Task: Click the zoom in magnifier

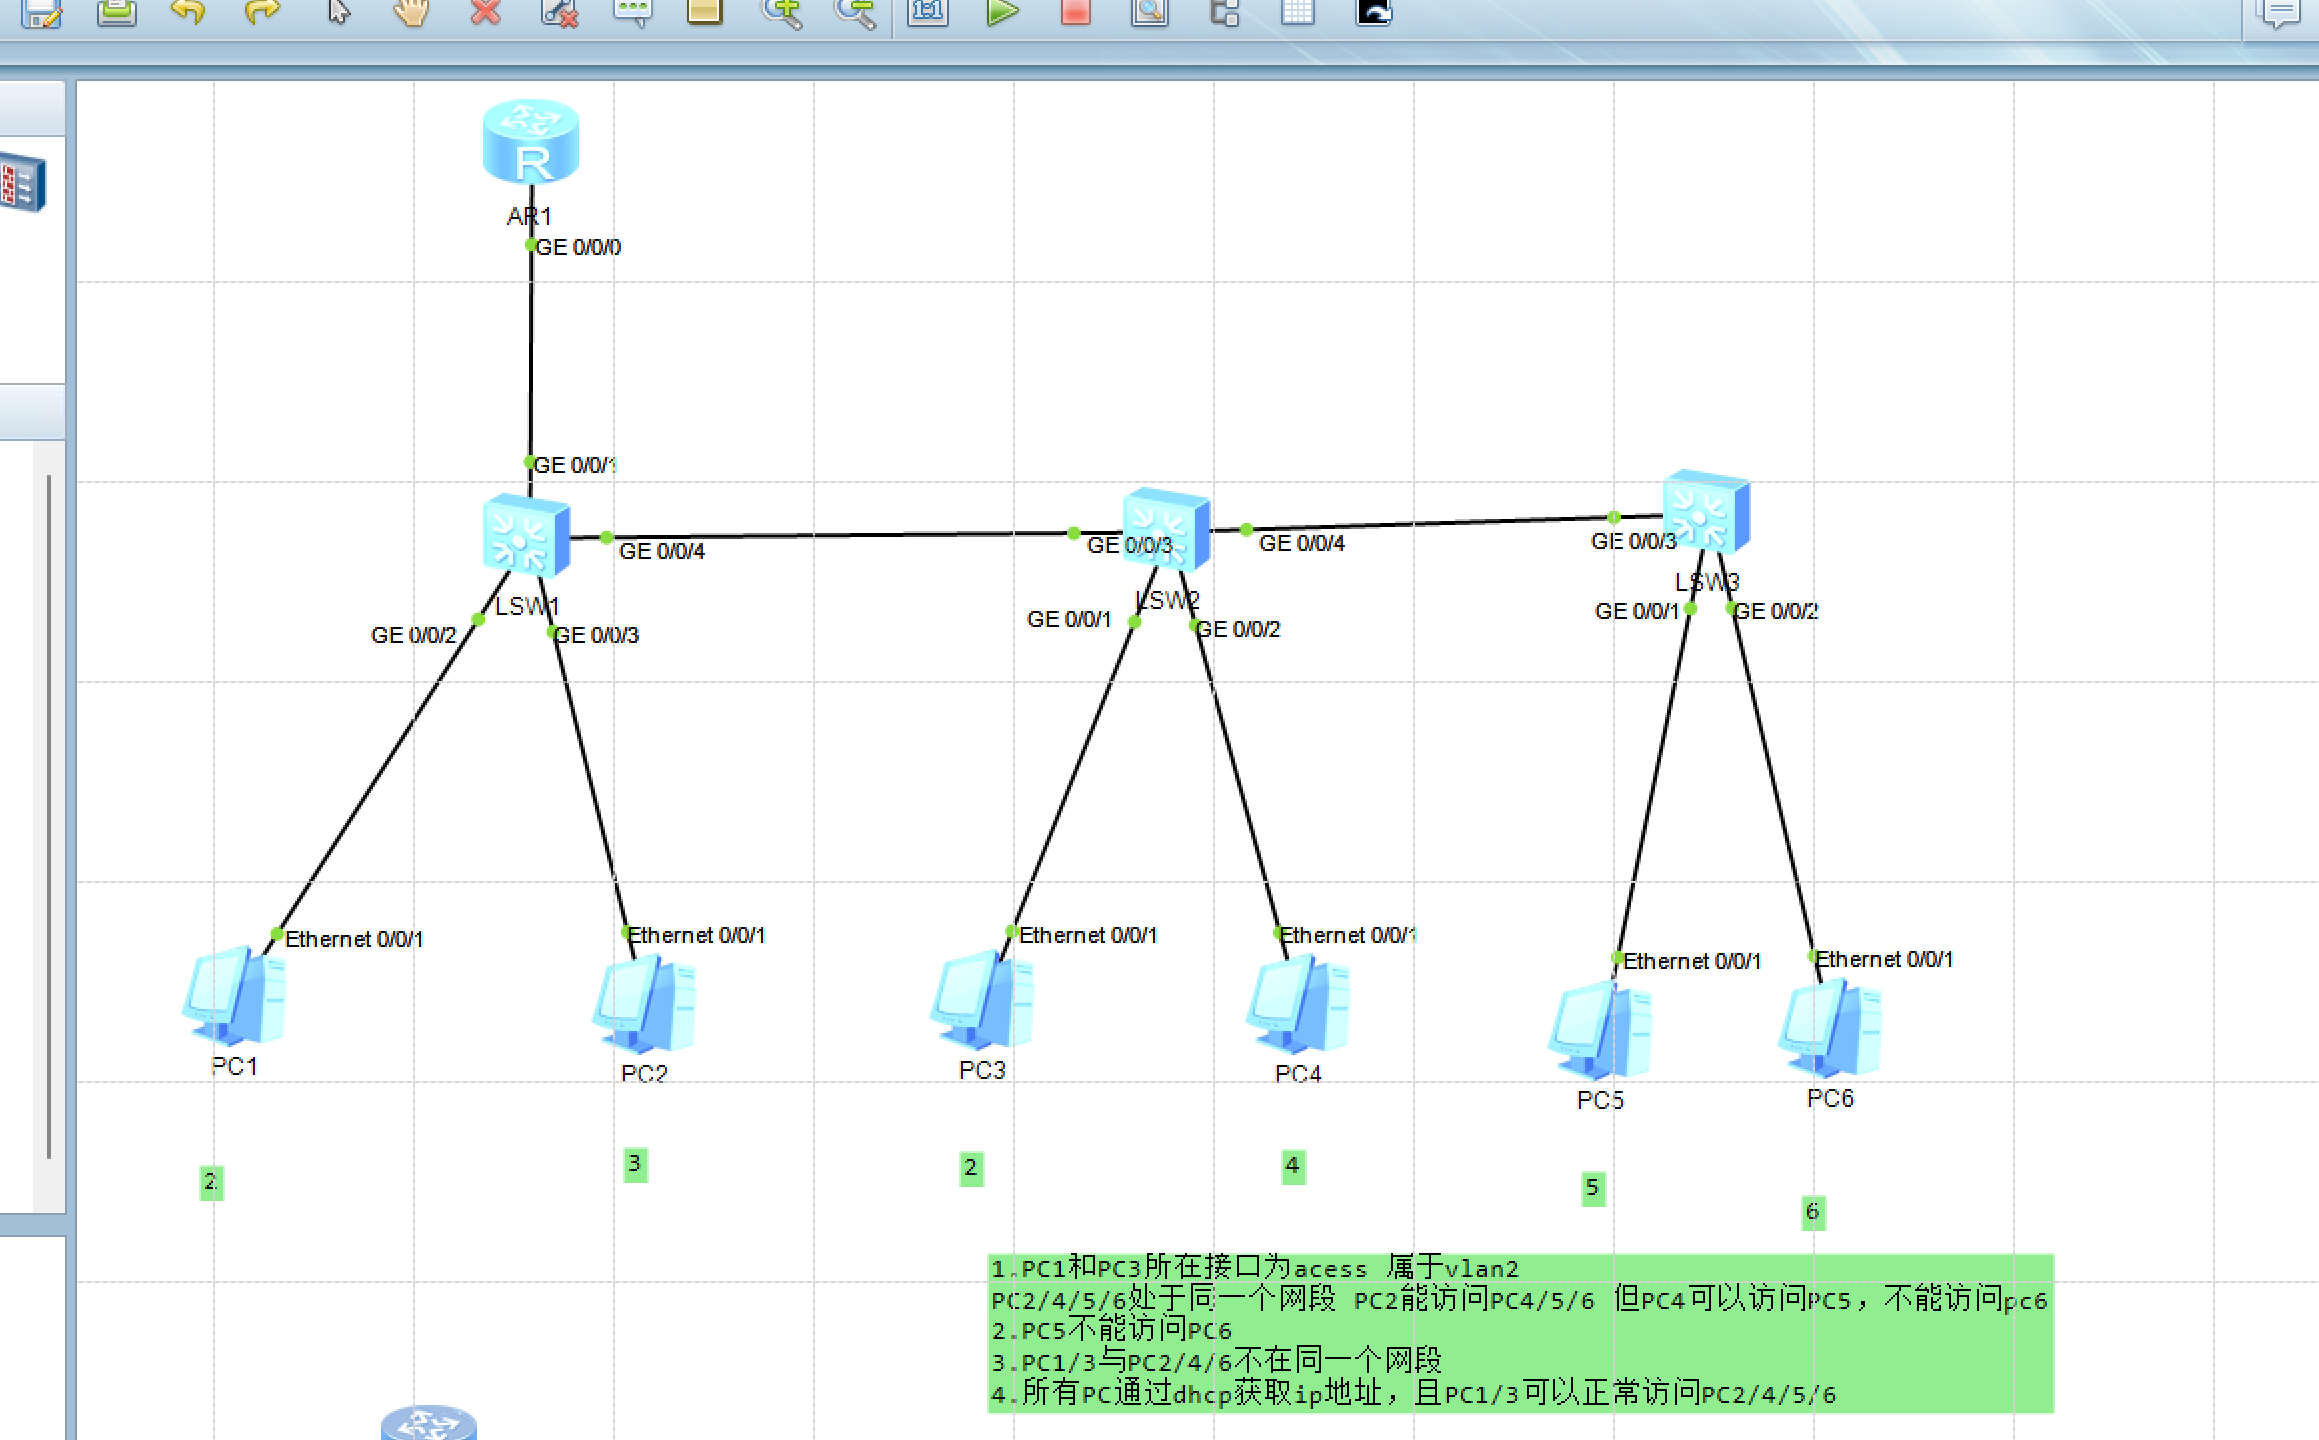Action: [782, 12]
